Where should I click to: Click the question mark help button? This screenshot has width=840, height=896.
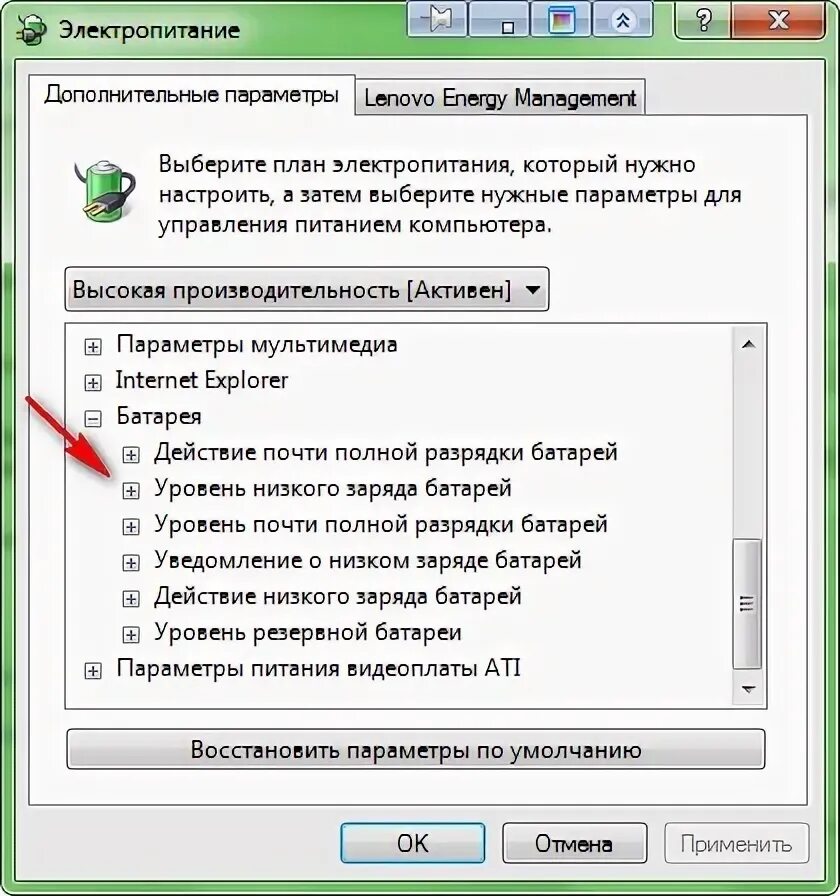[704, 21]
